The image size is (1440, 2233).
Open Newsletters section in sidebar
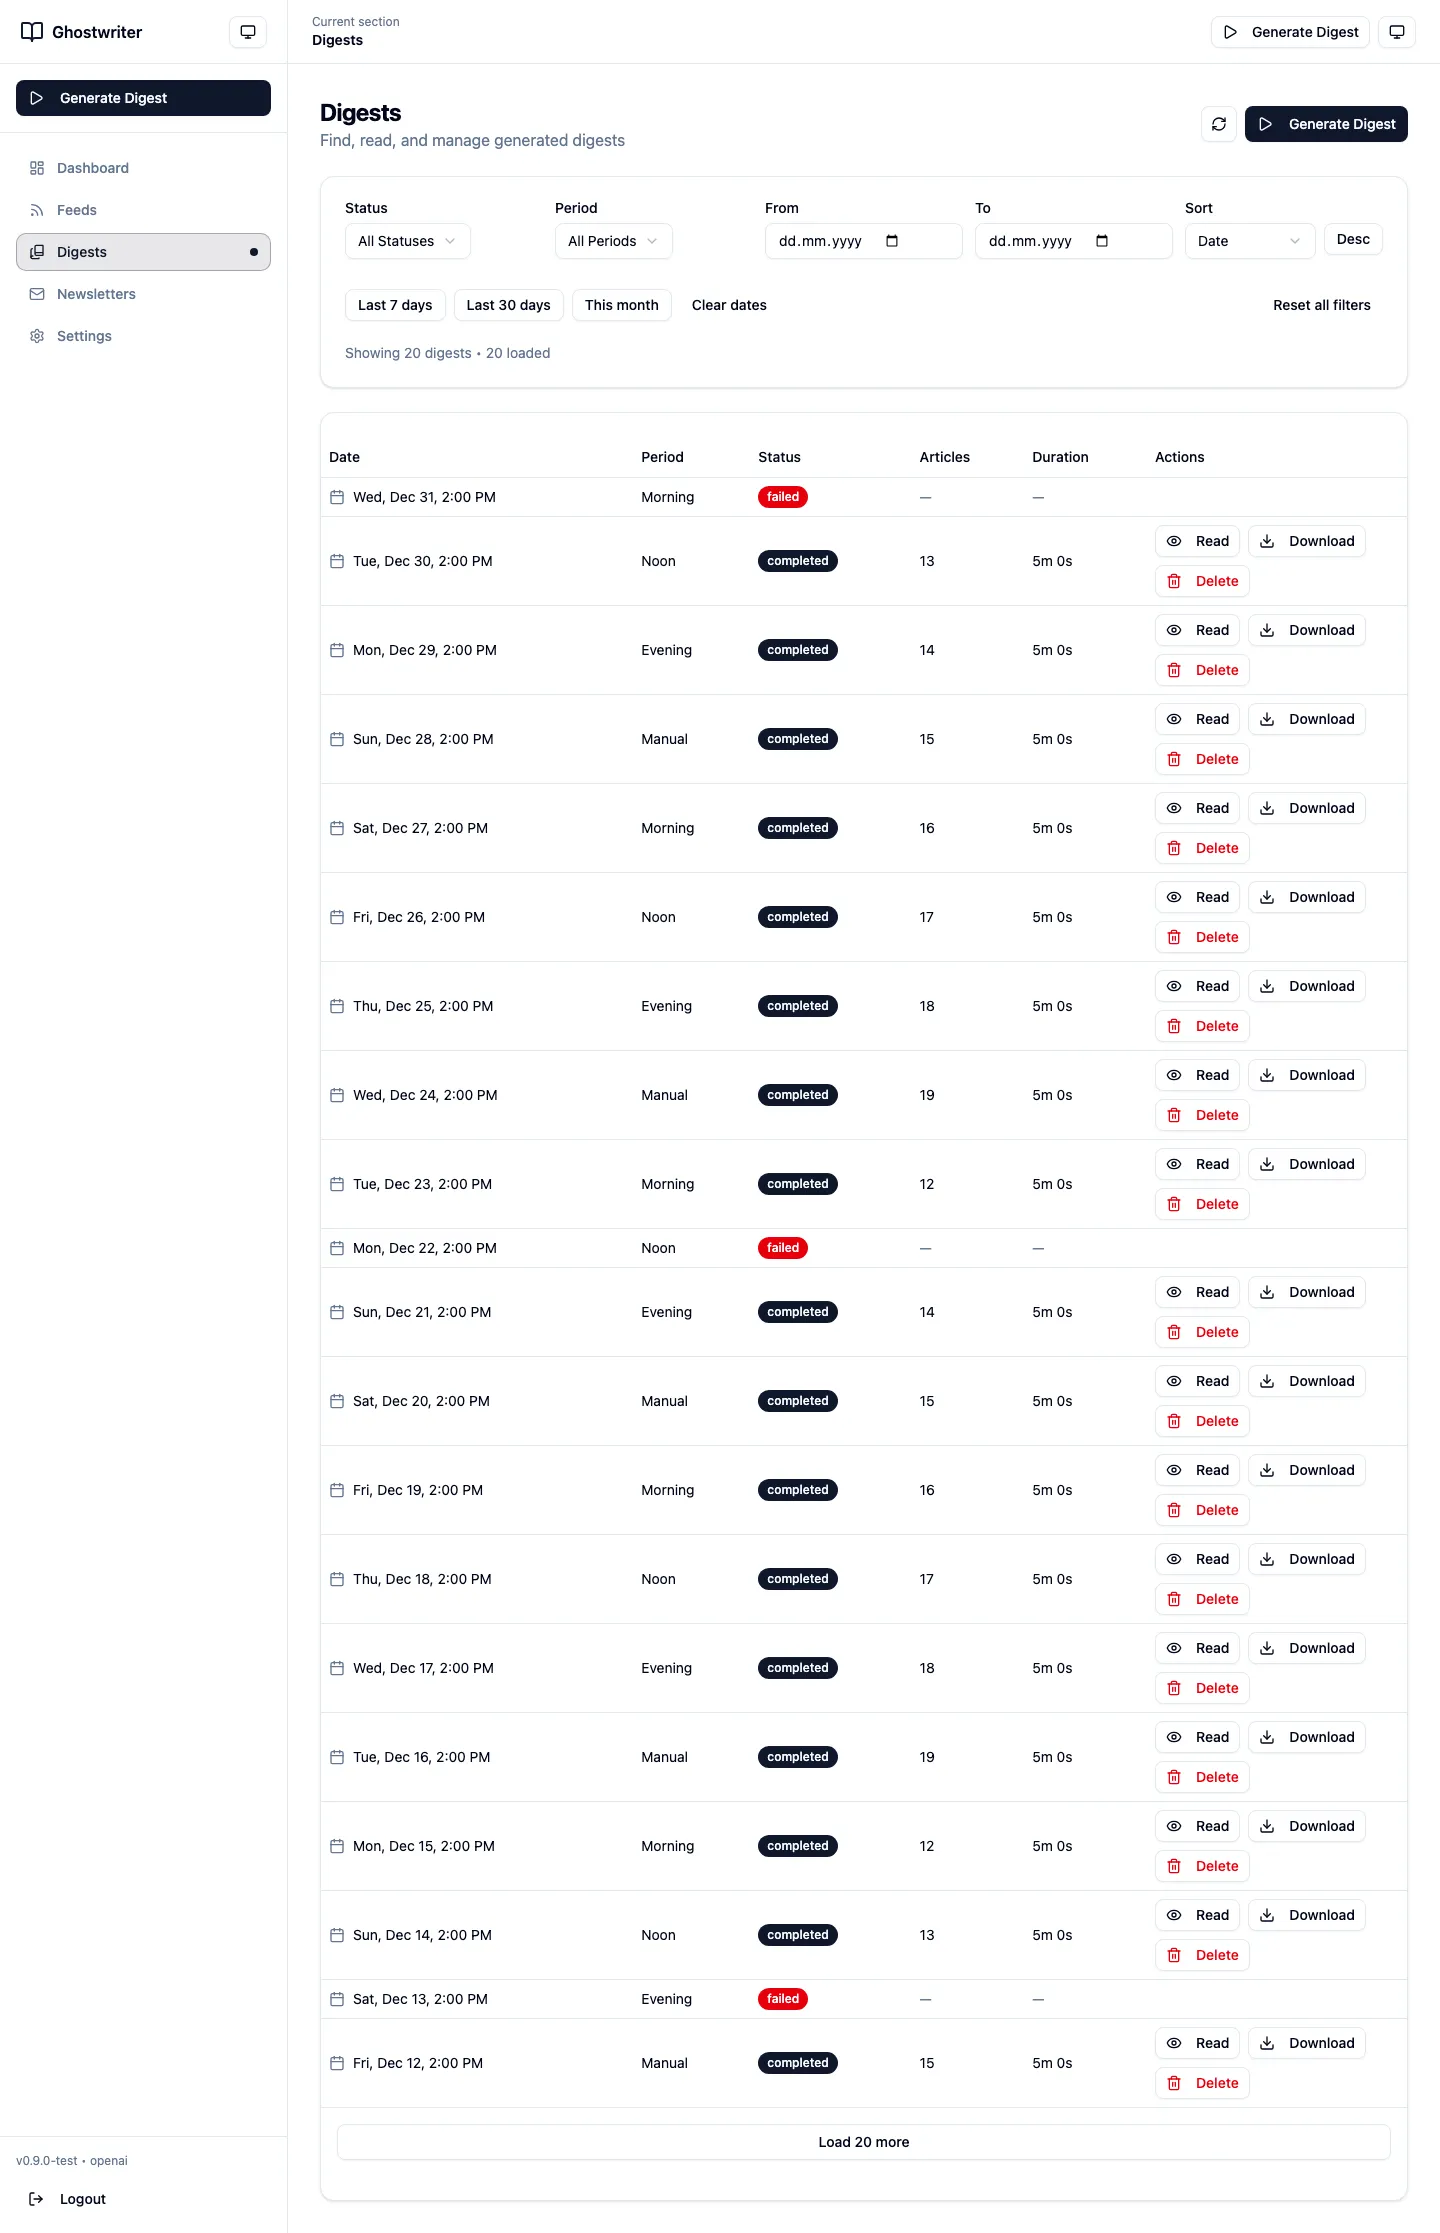96,294
